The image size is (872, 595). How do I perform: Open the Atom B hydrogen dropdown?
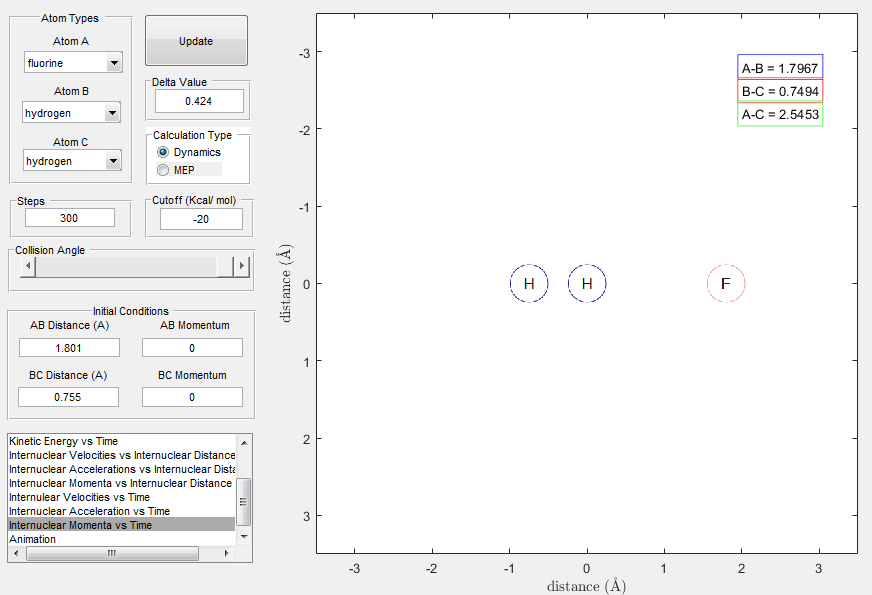click(x=71, y=113)
